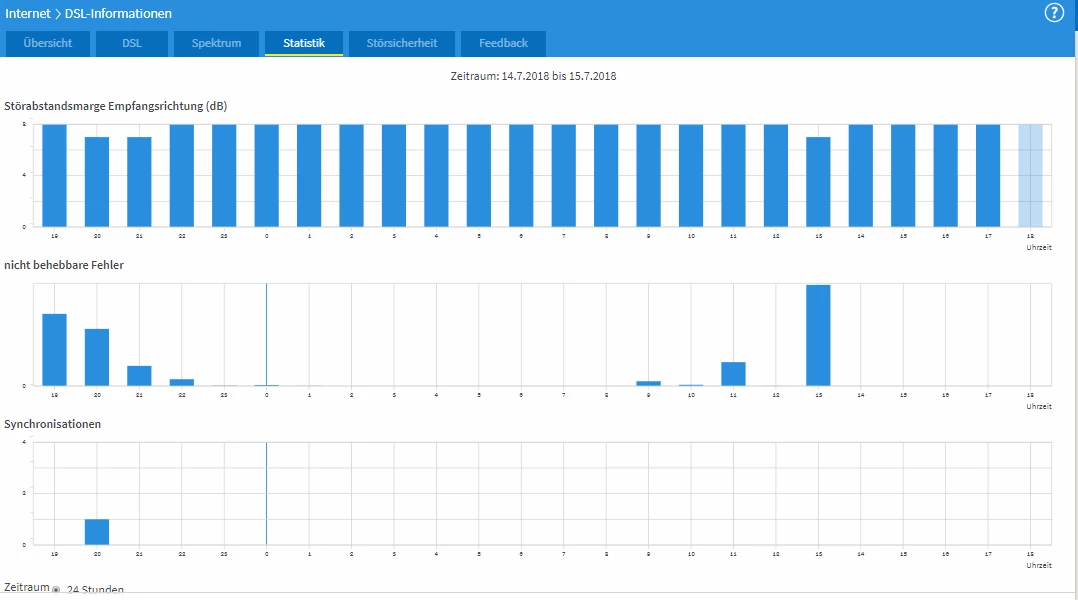1078x600 pixels.
Task: Go to the Feedback tab
Action: (503, 43)
